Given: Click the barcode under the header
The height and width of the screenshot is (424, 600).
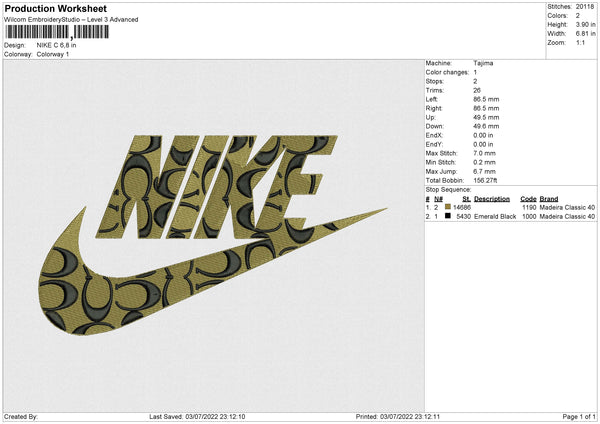Looking at the screenshot, I should pos(57,32).
